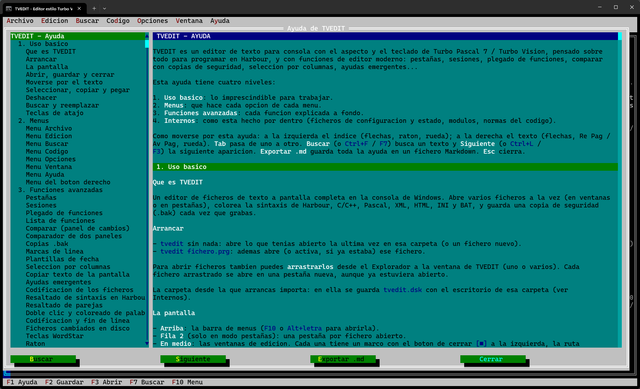This screenshot has height=389, width=640.
Task: Select 'Menu Opciones' index entry
Action: point(51,159)
